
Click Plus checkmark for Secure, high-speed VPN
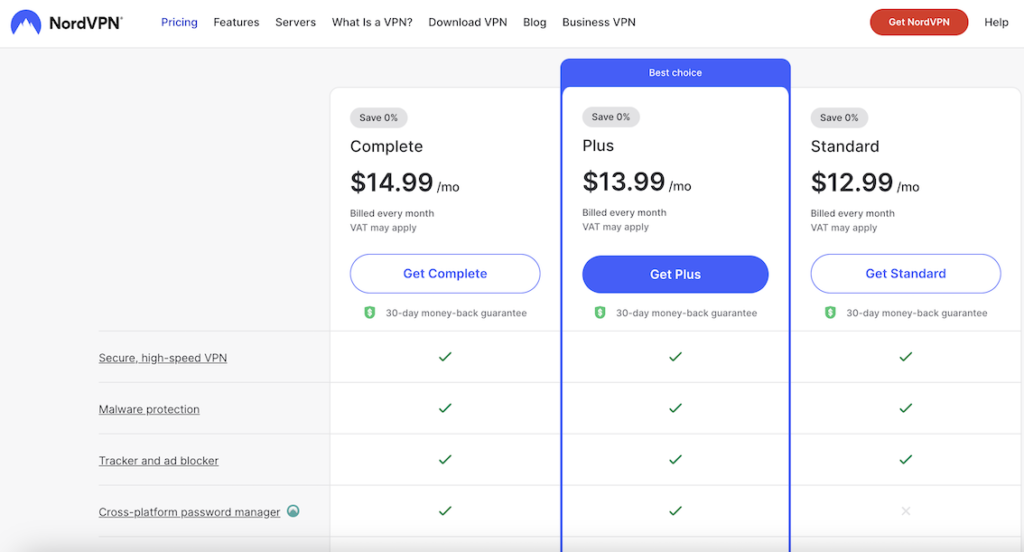[675, 357]
